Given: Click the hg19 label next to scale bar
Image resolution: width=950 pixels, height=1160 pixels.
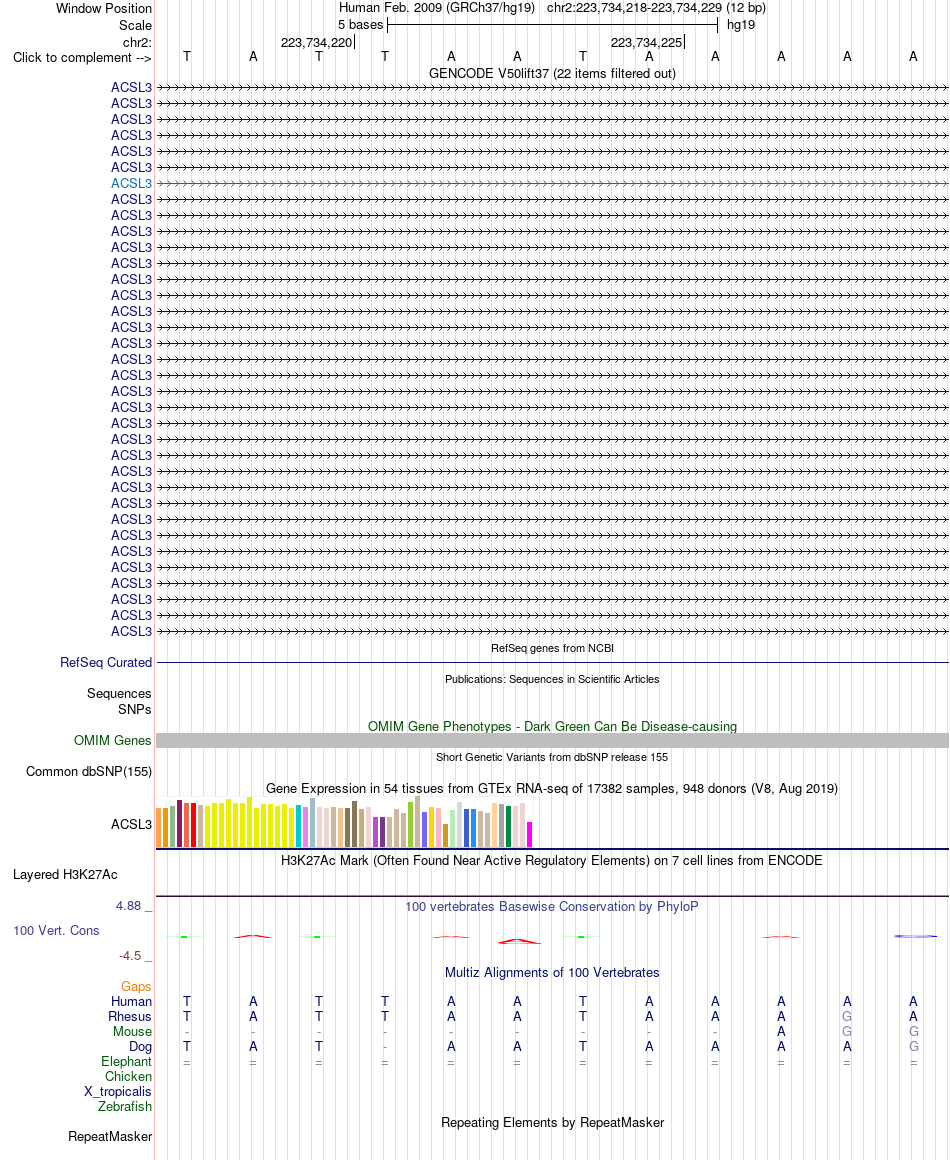Looking at the screenshot, I should click(x=741, y=25).
